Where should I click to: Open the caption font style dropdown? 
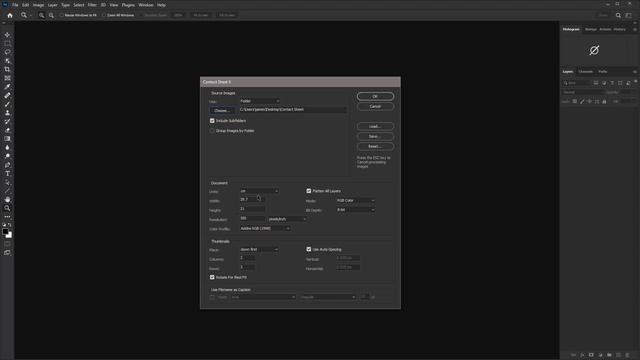328,297
